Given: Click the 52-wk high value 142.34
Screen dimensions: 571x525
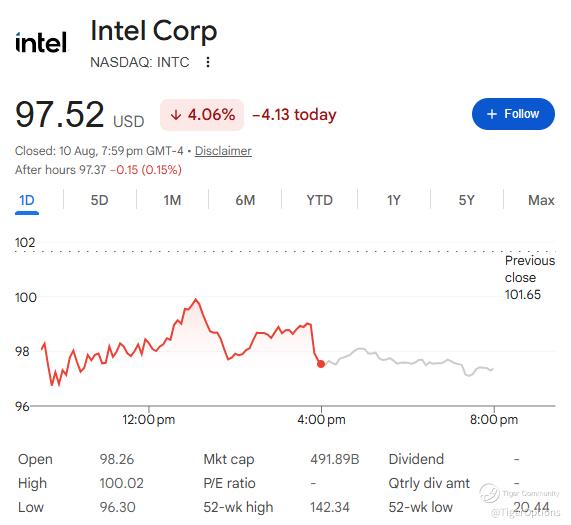Looking at the screenshot, I should click(330, 507).
